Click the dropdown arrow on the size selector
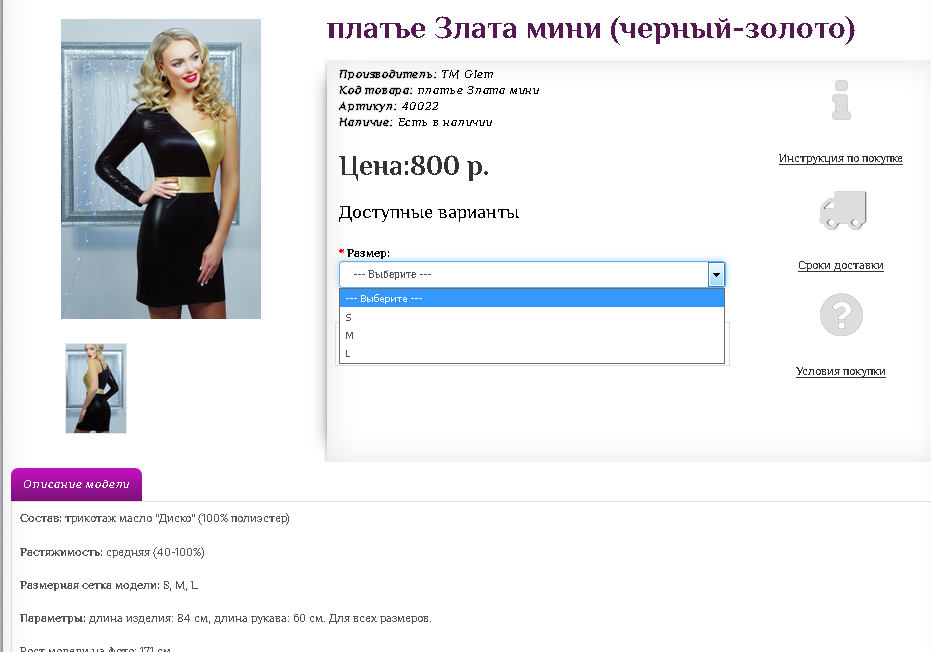This screenshot has width=931, height=652. [716, 273]
